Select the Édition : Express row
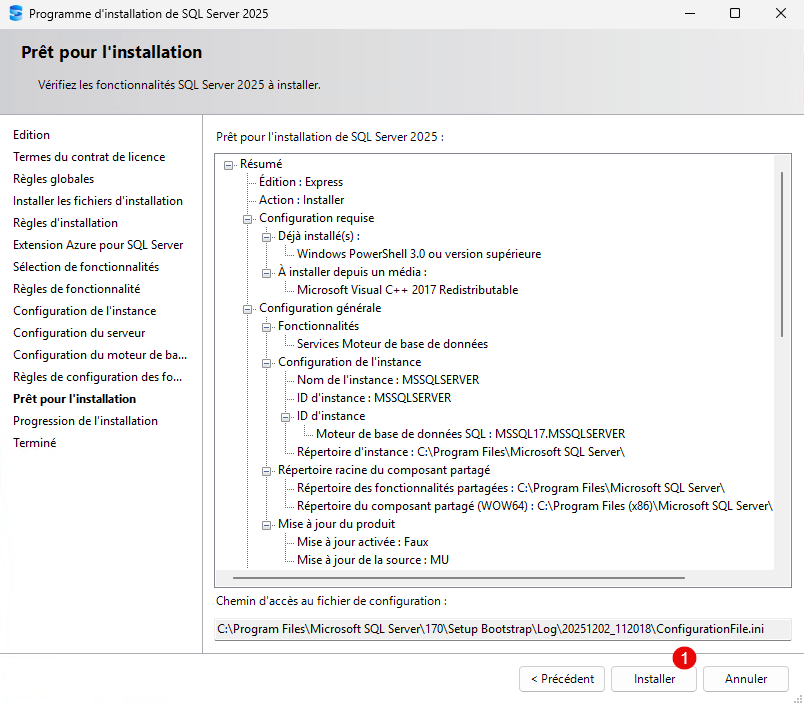Screen dimensions: 804x704 (x=301, y=182)
